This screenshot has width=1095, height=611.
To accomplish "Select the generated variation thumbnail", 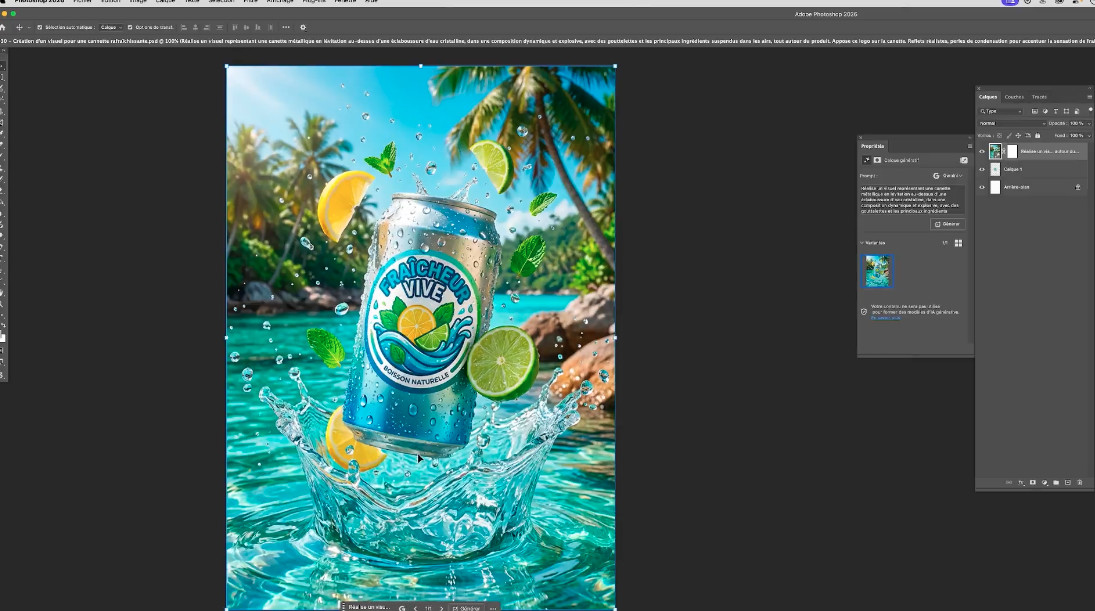I will tap(877, 271).
